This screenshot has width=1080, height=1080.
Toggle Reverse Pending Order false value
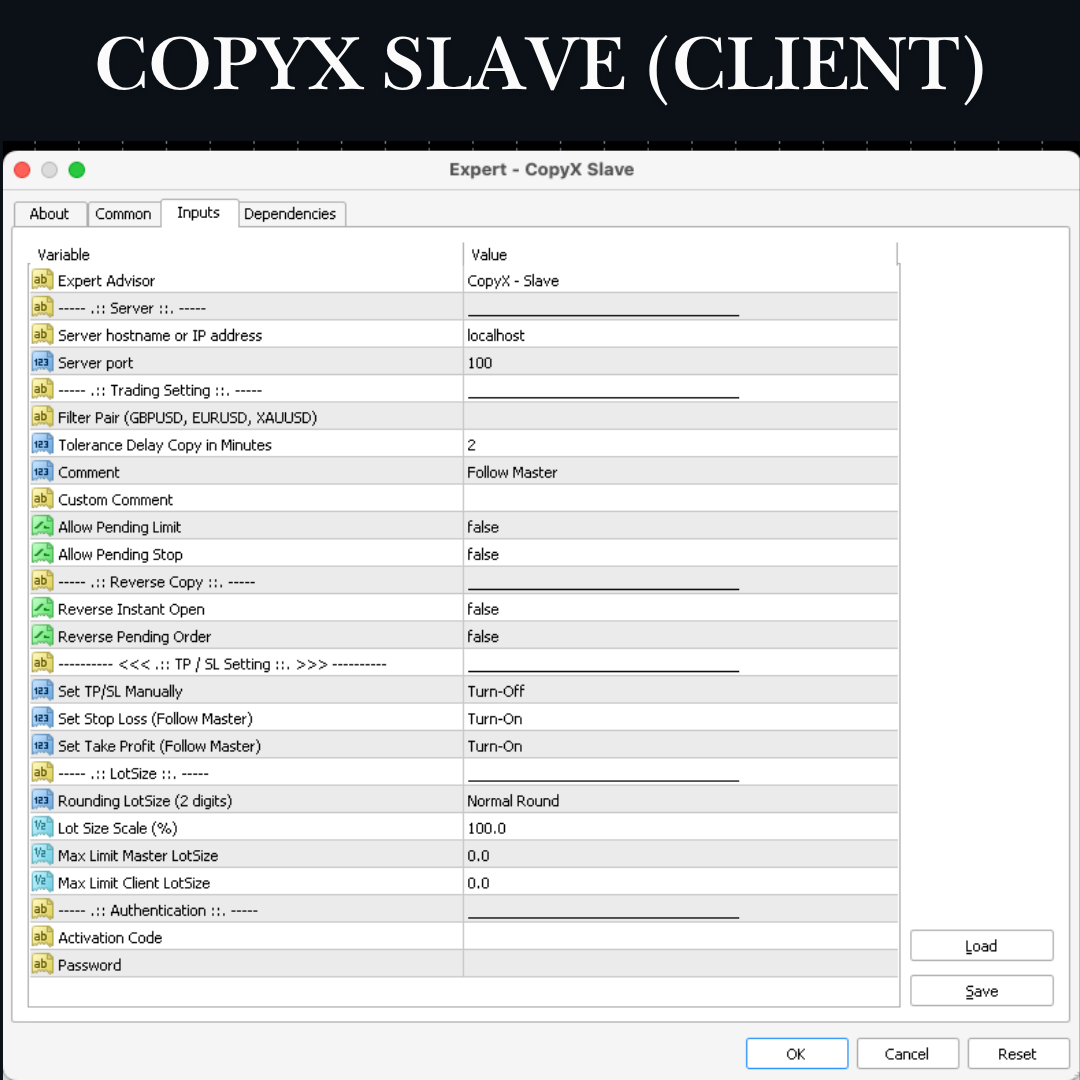680,636
